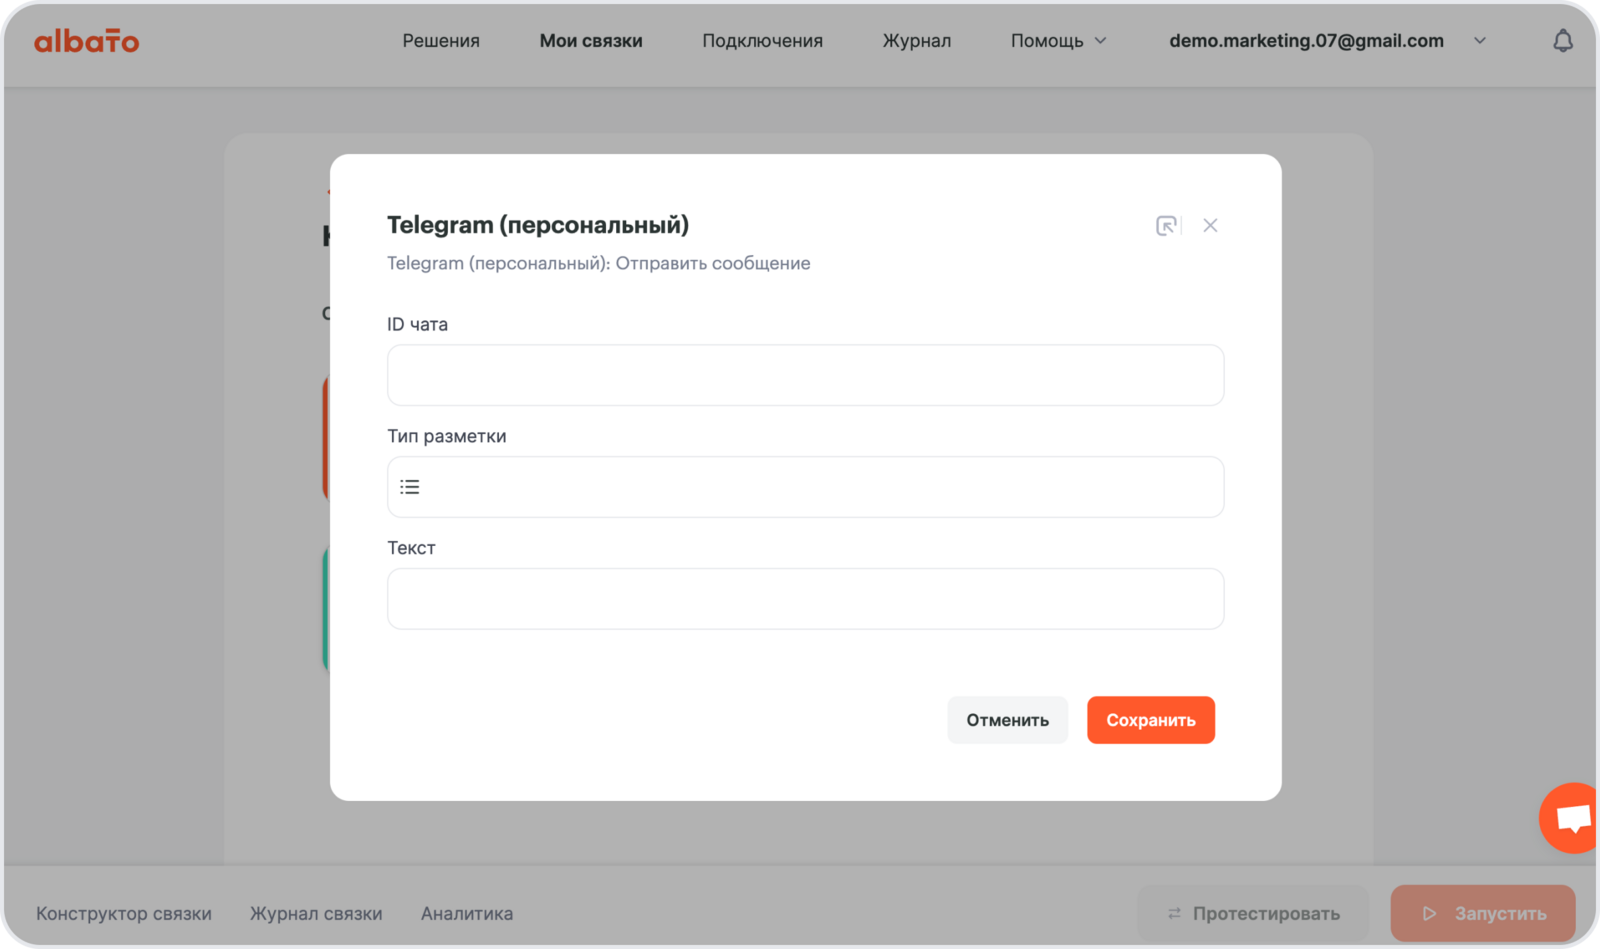Go to Решения in top navigation
The image size is (1600, 949).
pos(441,41)
